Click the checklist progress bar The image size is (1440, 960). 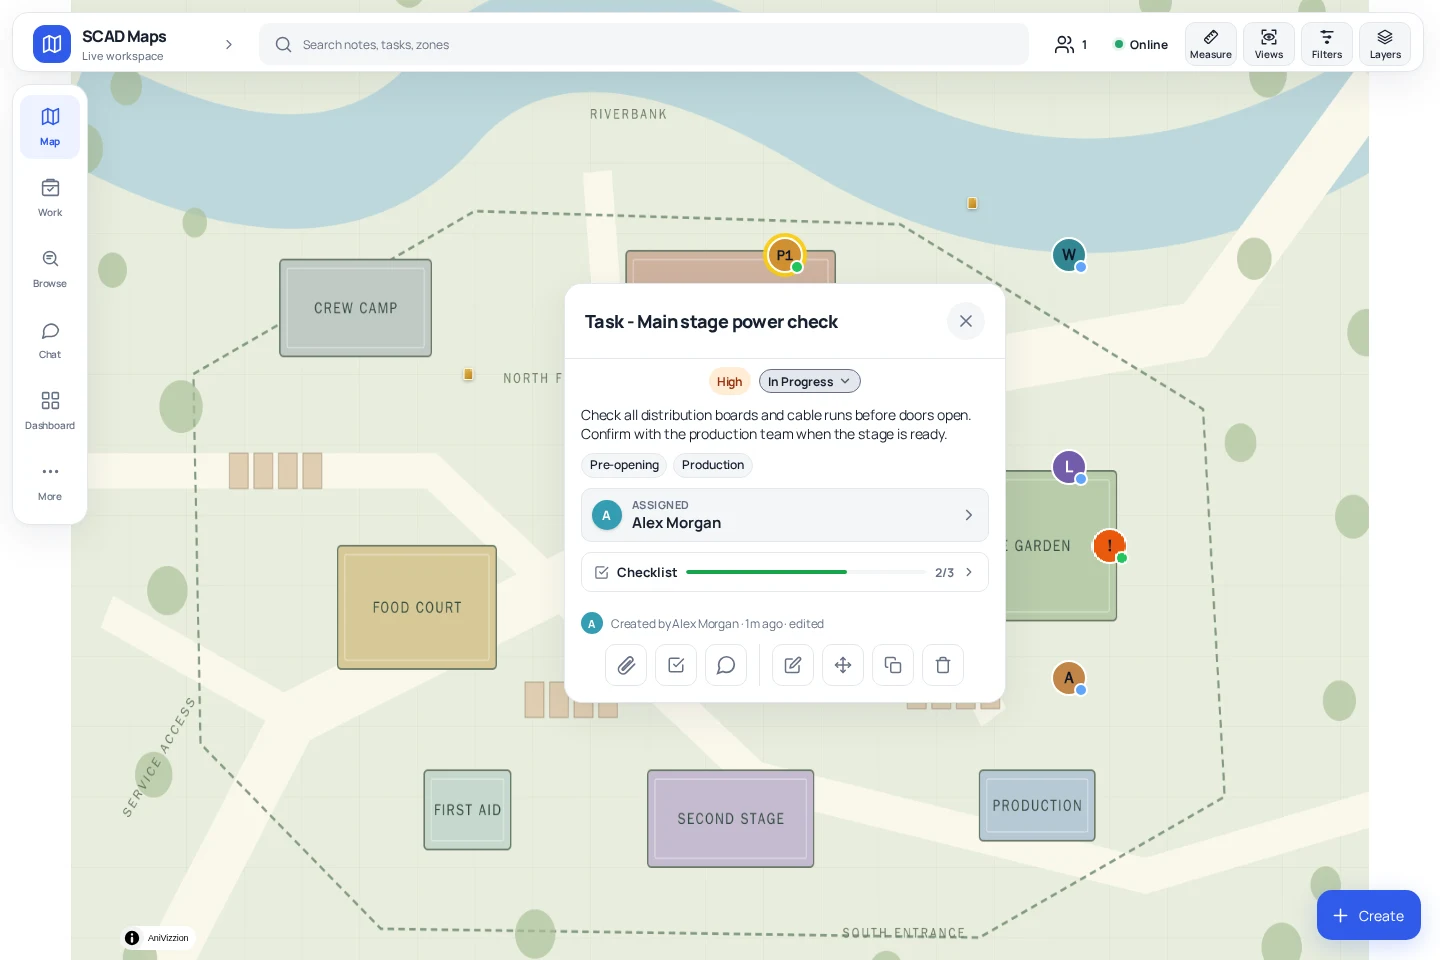click(x=806, y=572)
